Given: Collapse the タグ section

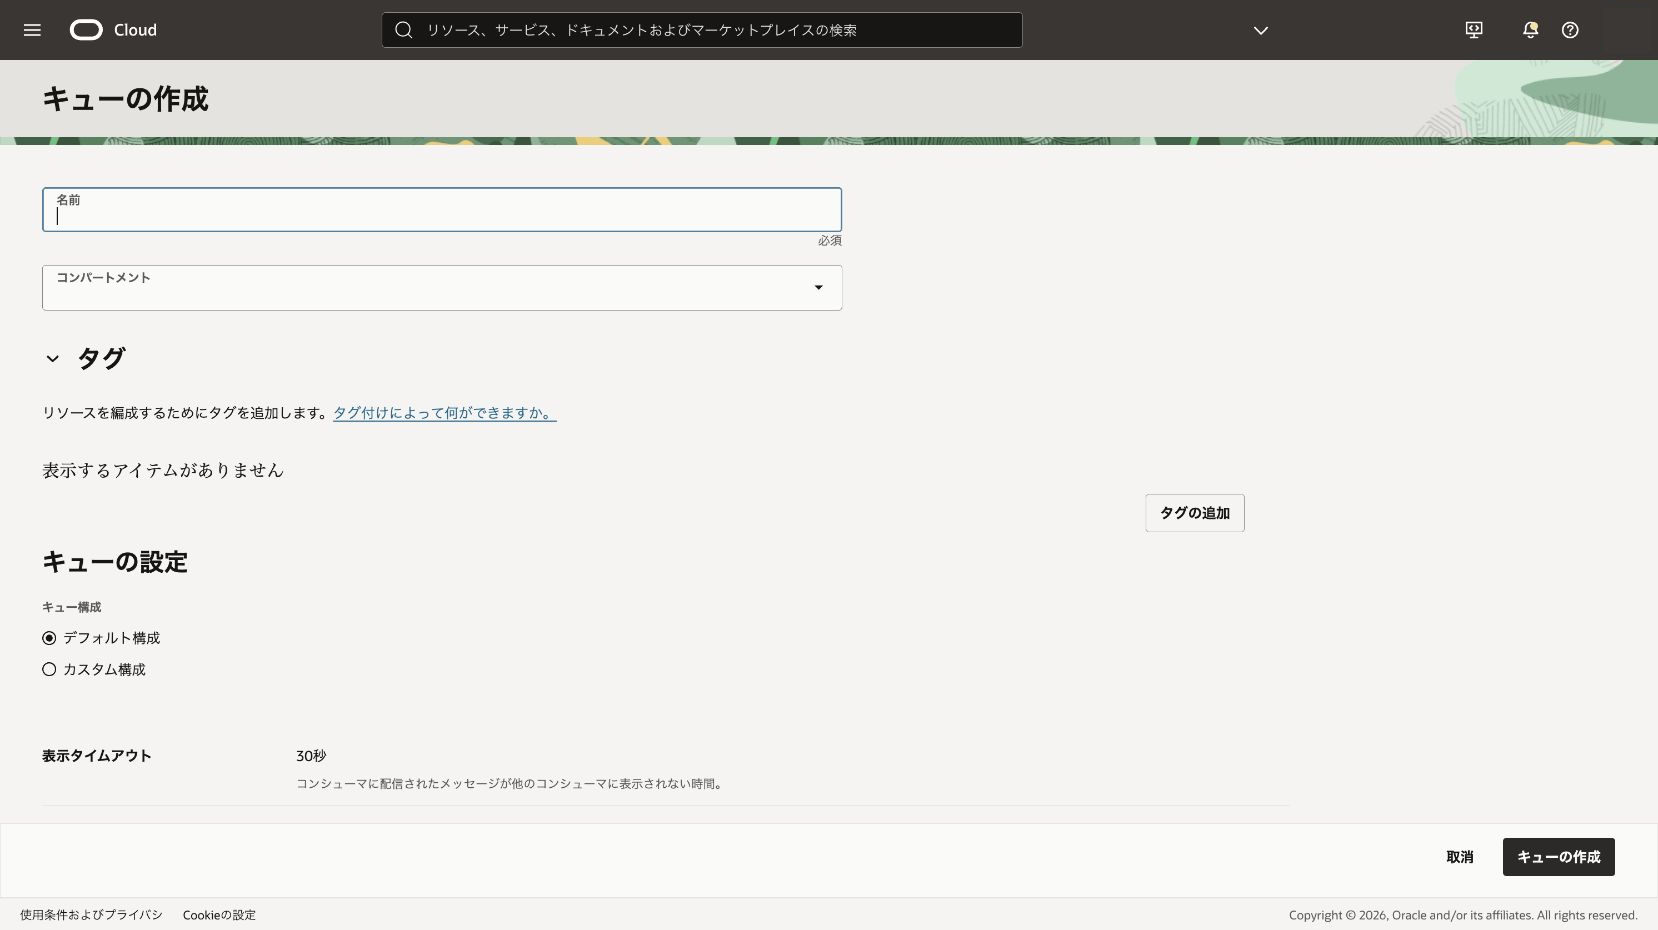Looking at the screenshot, I should tap(53, 358).
